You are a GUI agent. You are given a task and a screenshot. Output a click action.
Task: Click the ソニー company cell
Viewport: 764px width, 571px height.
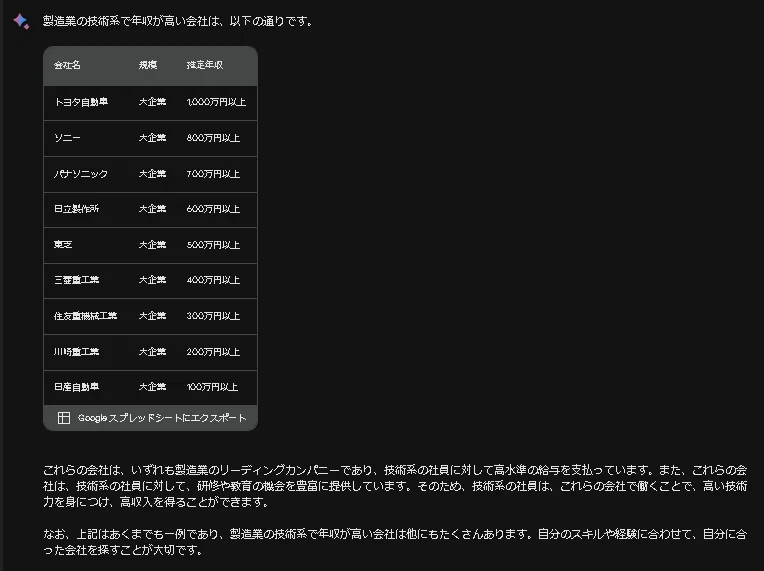tap(67, 138)
